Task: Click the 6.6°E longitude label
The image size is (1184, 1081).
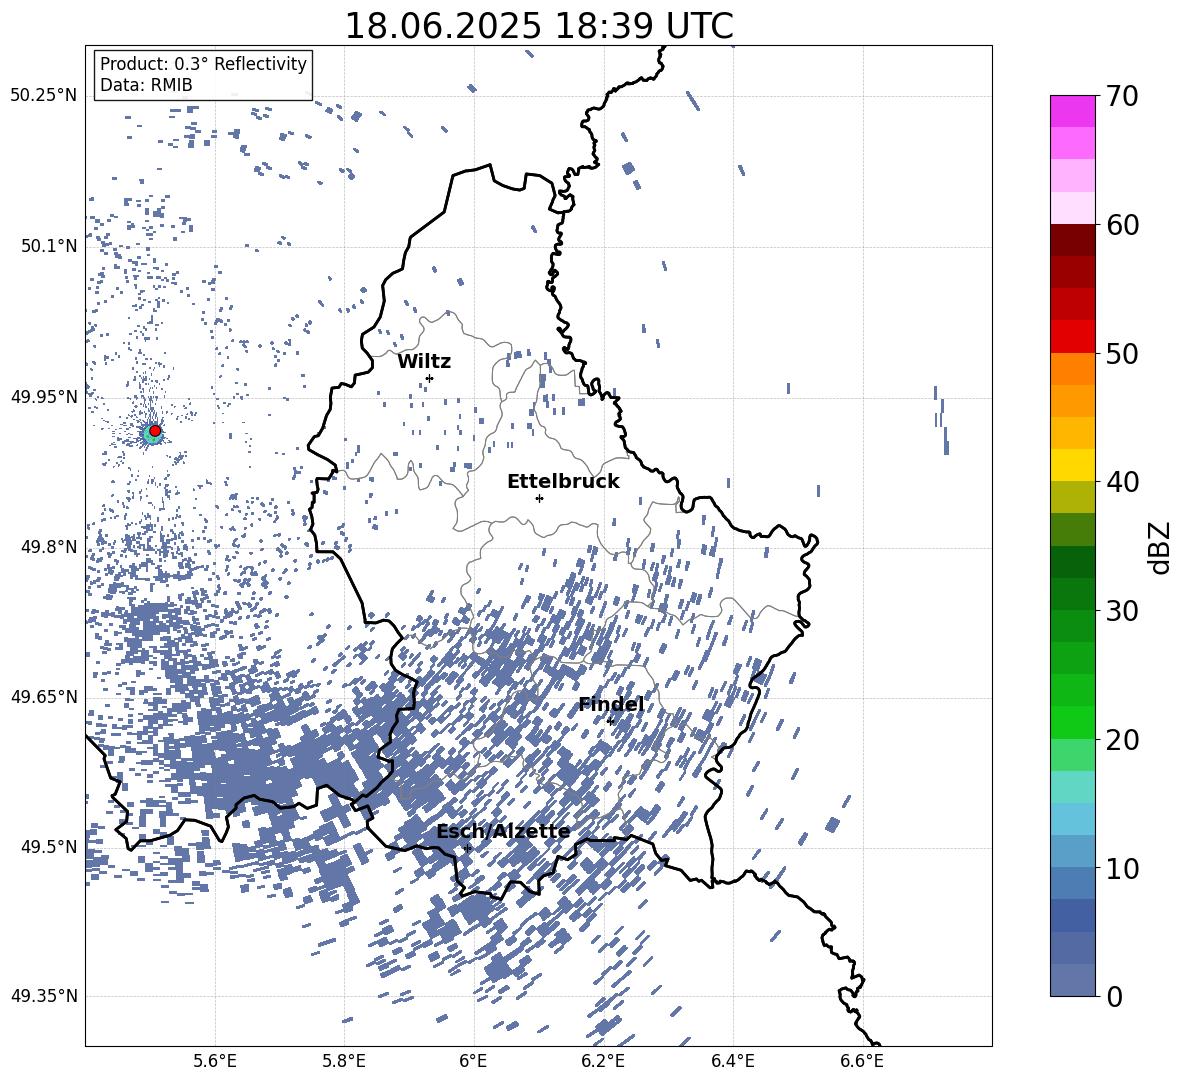Action: tap(862, 1061)
